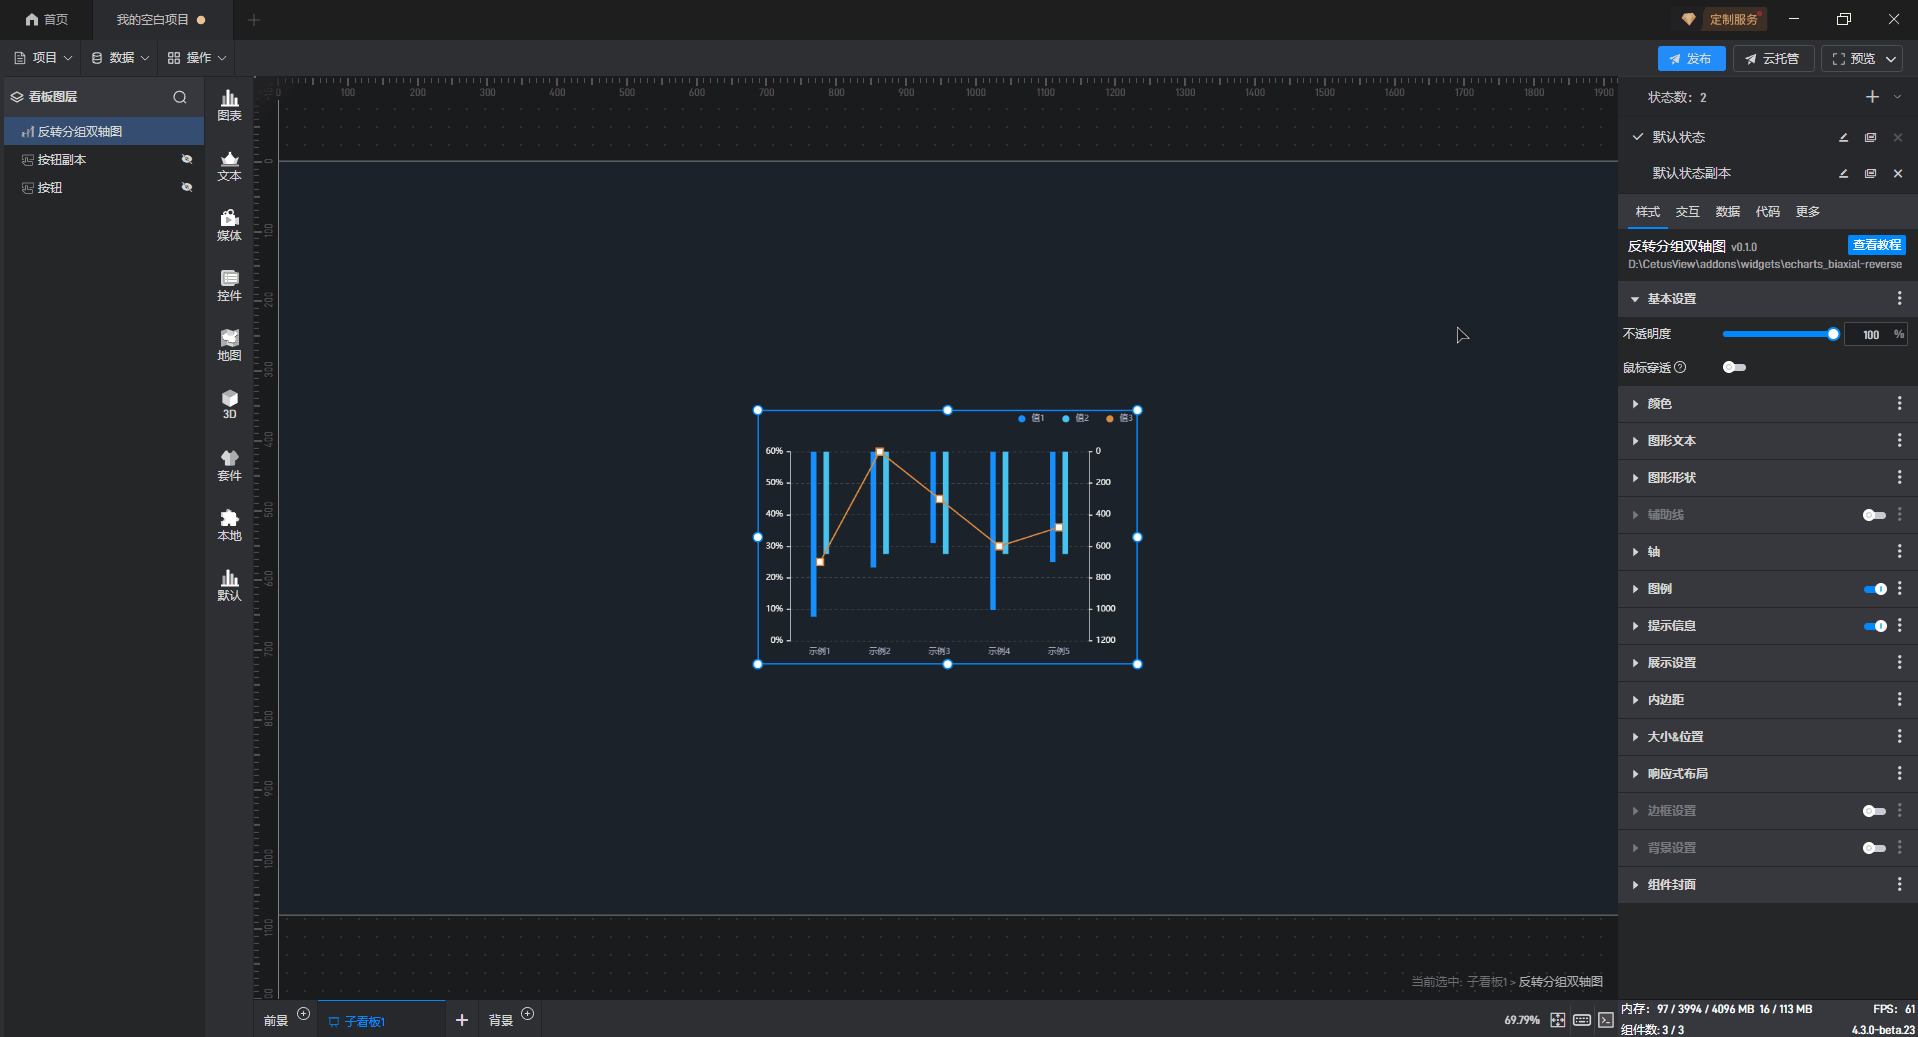
Task: Open the 套件 kit components category
Action: pyautogui.click(x=229, y=465)
